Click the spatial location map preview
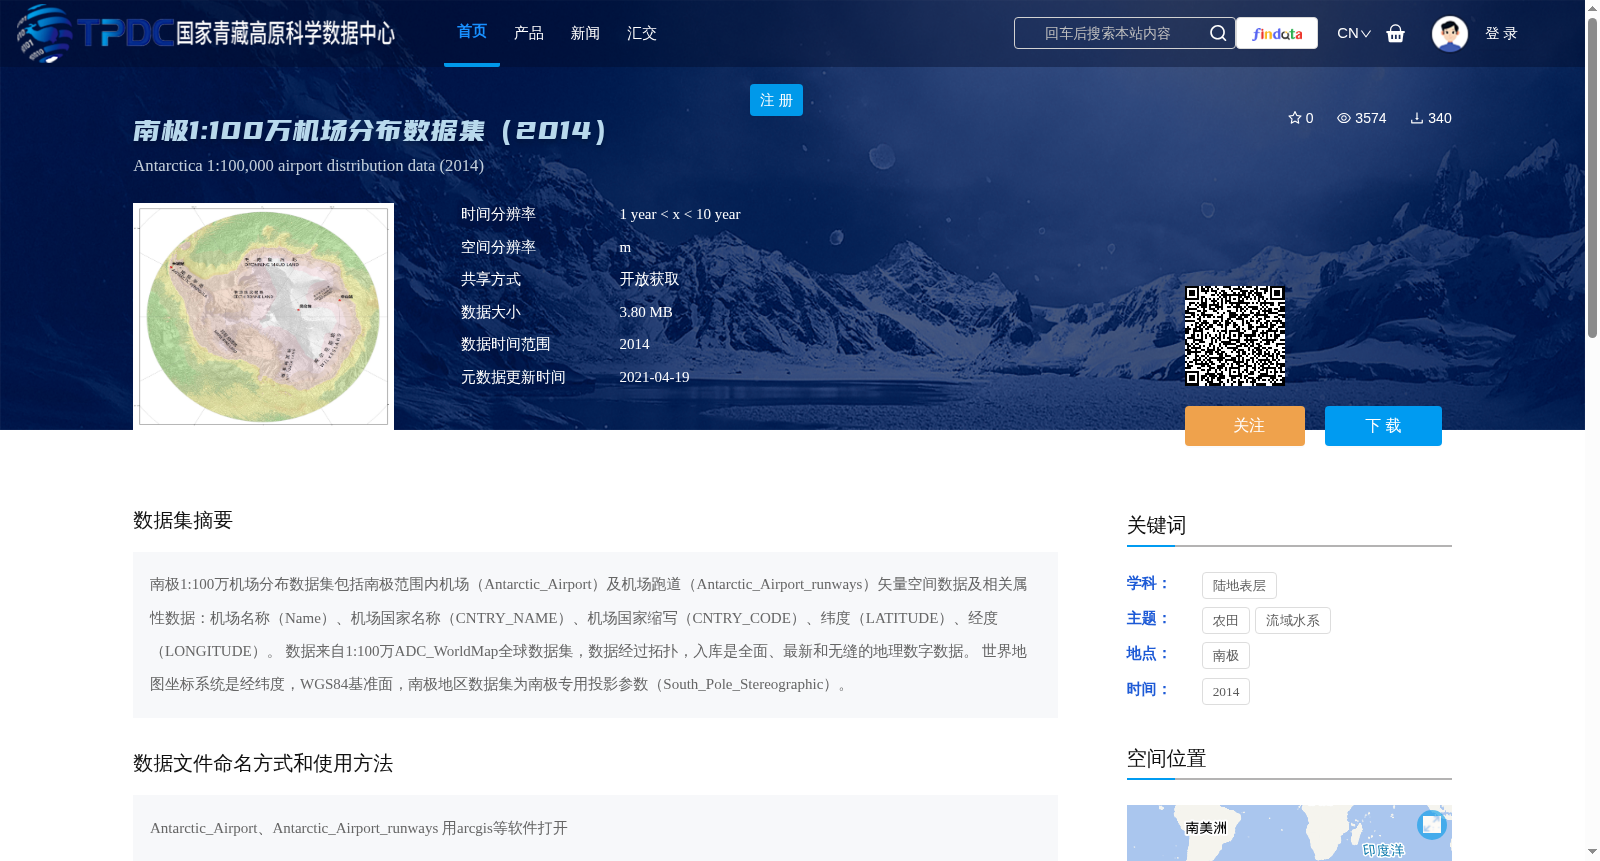This screenshot has height=861, width=1600. [1289, 833]
